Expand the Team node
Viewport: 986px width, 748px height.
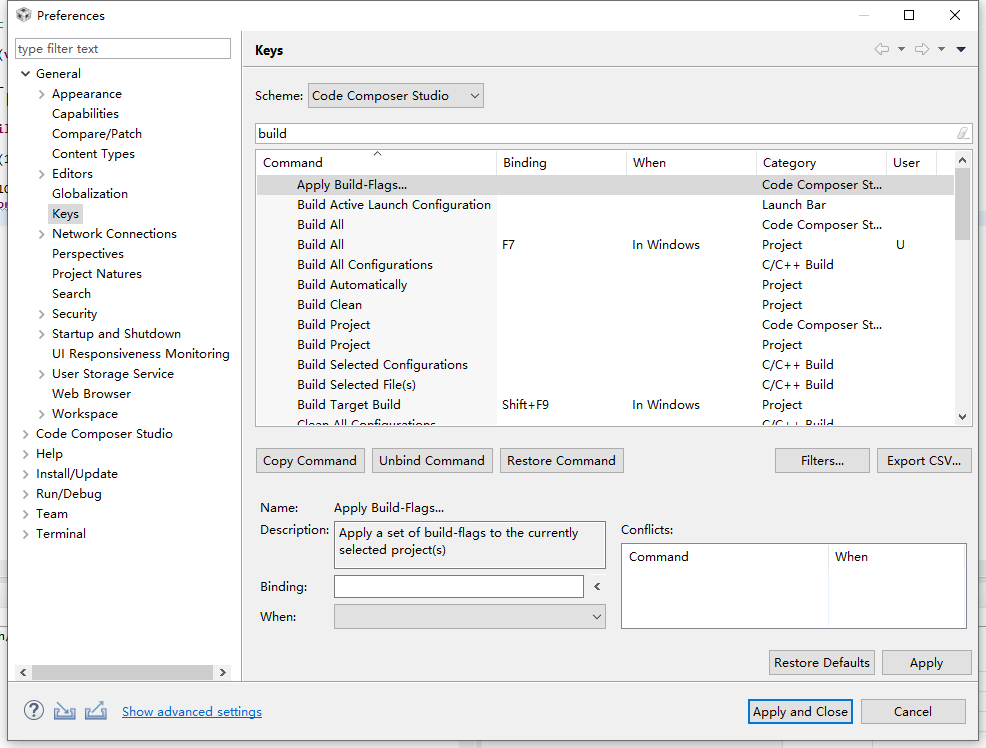pyautogui.click(x=26, y=514)
